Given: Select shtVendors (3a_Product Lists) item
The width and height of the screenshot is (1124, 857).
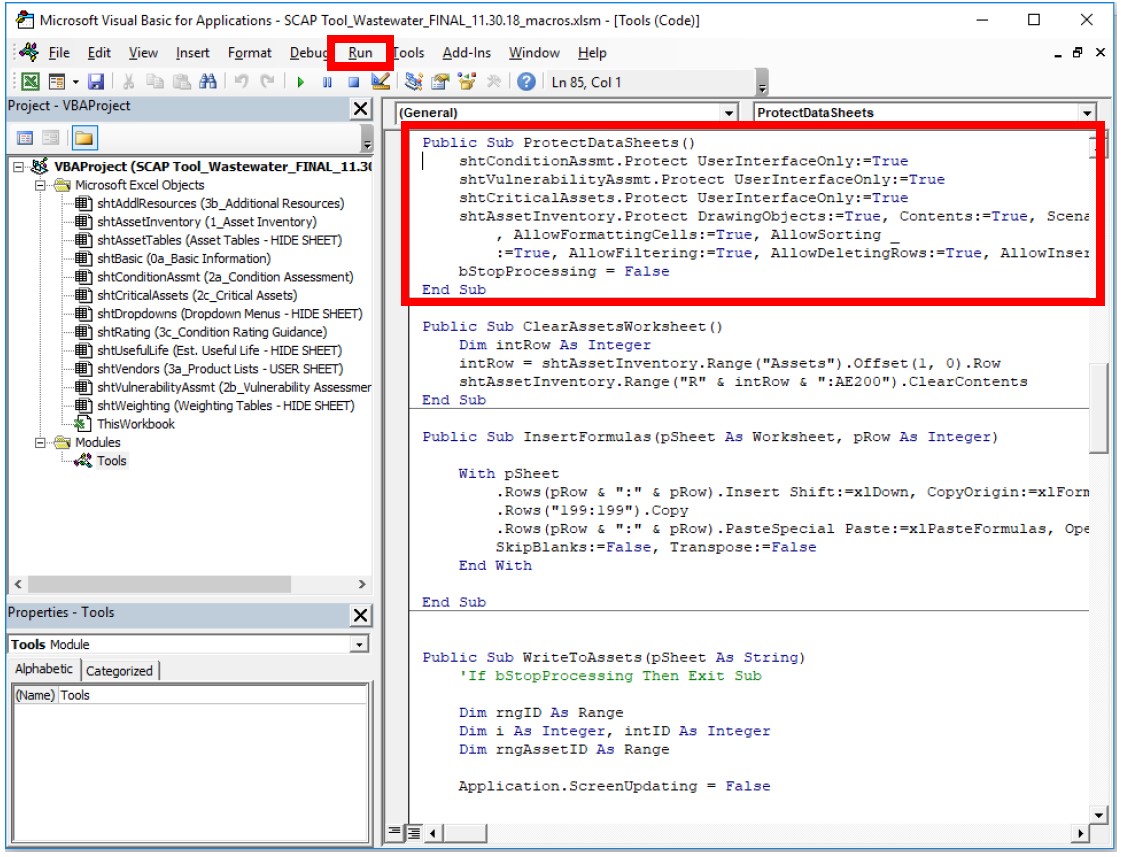Looking at the screenshot, I should [x=219, y=369].
